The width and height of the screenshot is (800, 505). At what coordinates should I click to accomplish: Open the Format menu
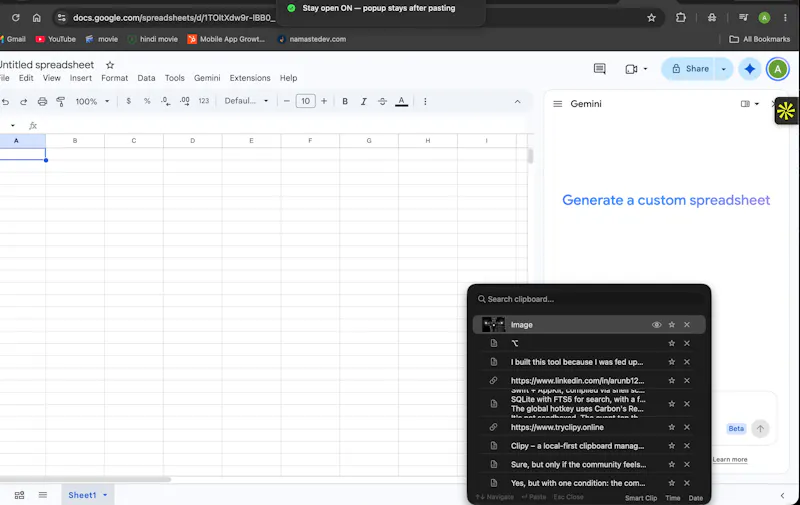(x=114, y=78)
